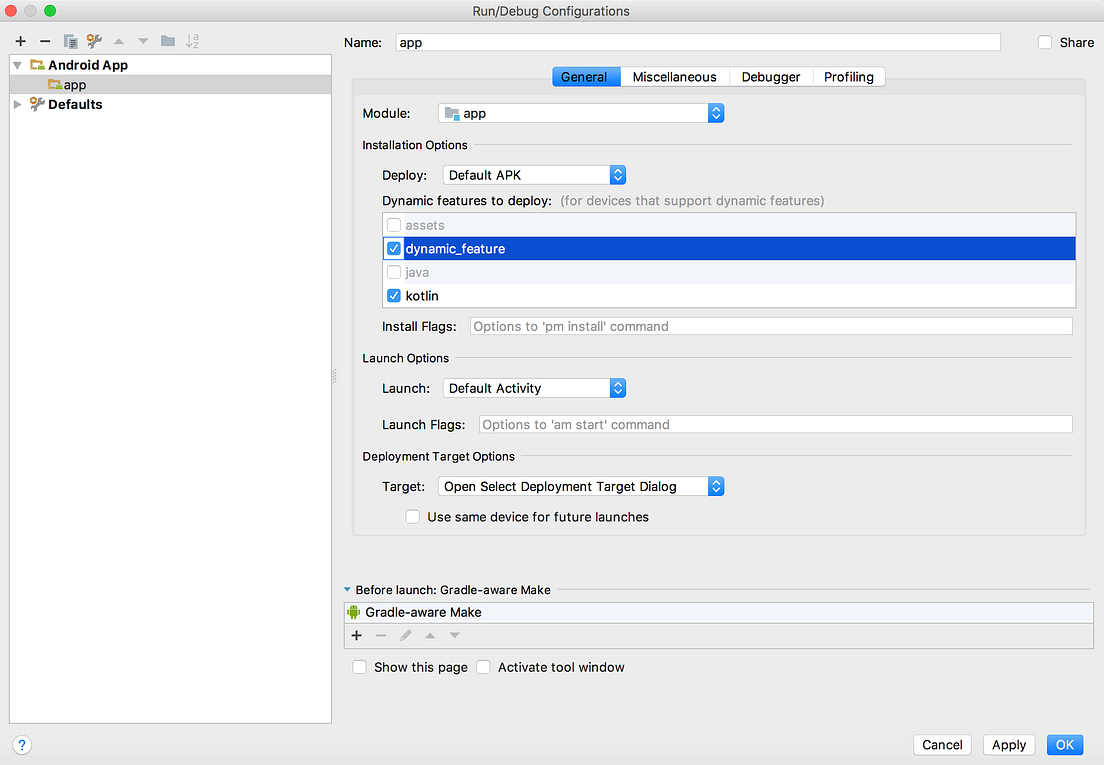Click the create folder icon in toolbar
1104x765 pixels.
(168, 42)
